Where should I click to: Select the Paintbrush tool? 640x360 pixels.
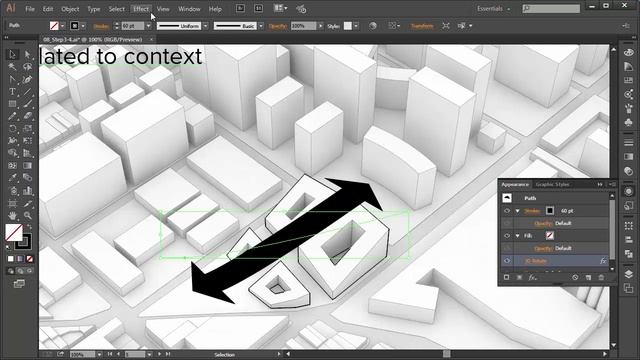click(27, 104)
